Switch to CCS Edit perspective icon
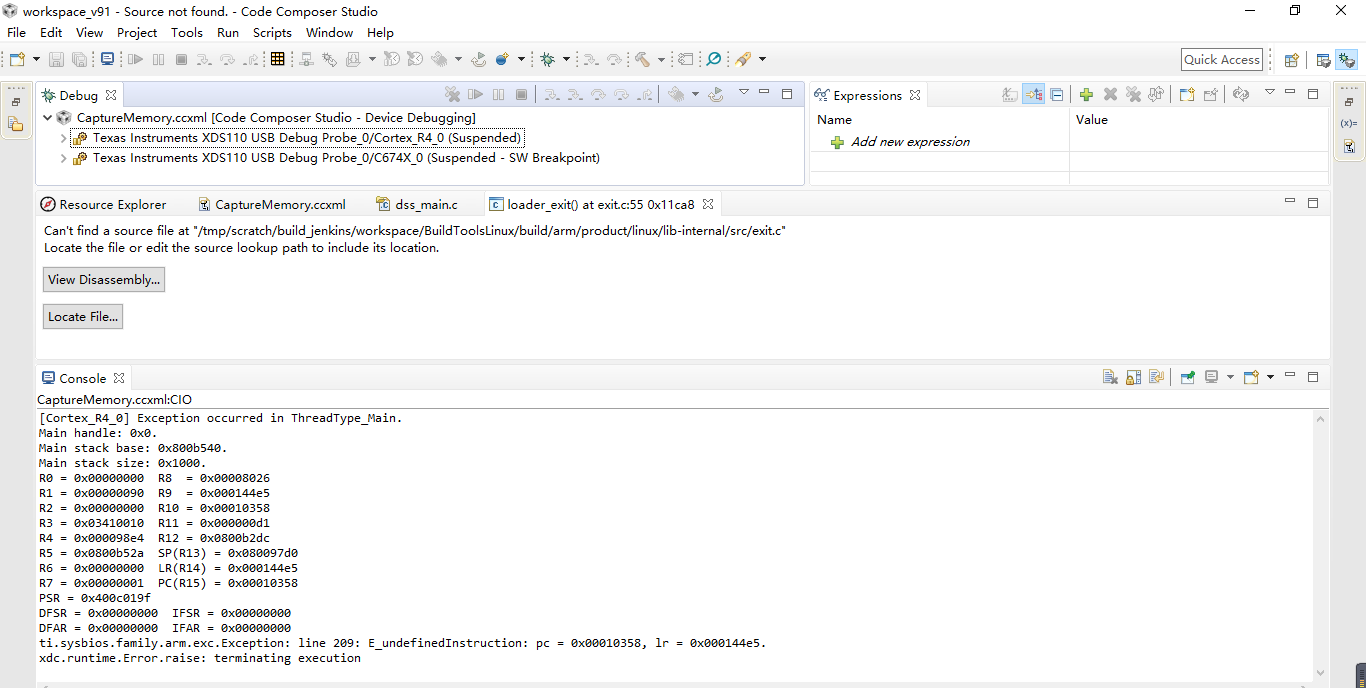This screenshot has width=1366, height=688. click(1323, 60)
